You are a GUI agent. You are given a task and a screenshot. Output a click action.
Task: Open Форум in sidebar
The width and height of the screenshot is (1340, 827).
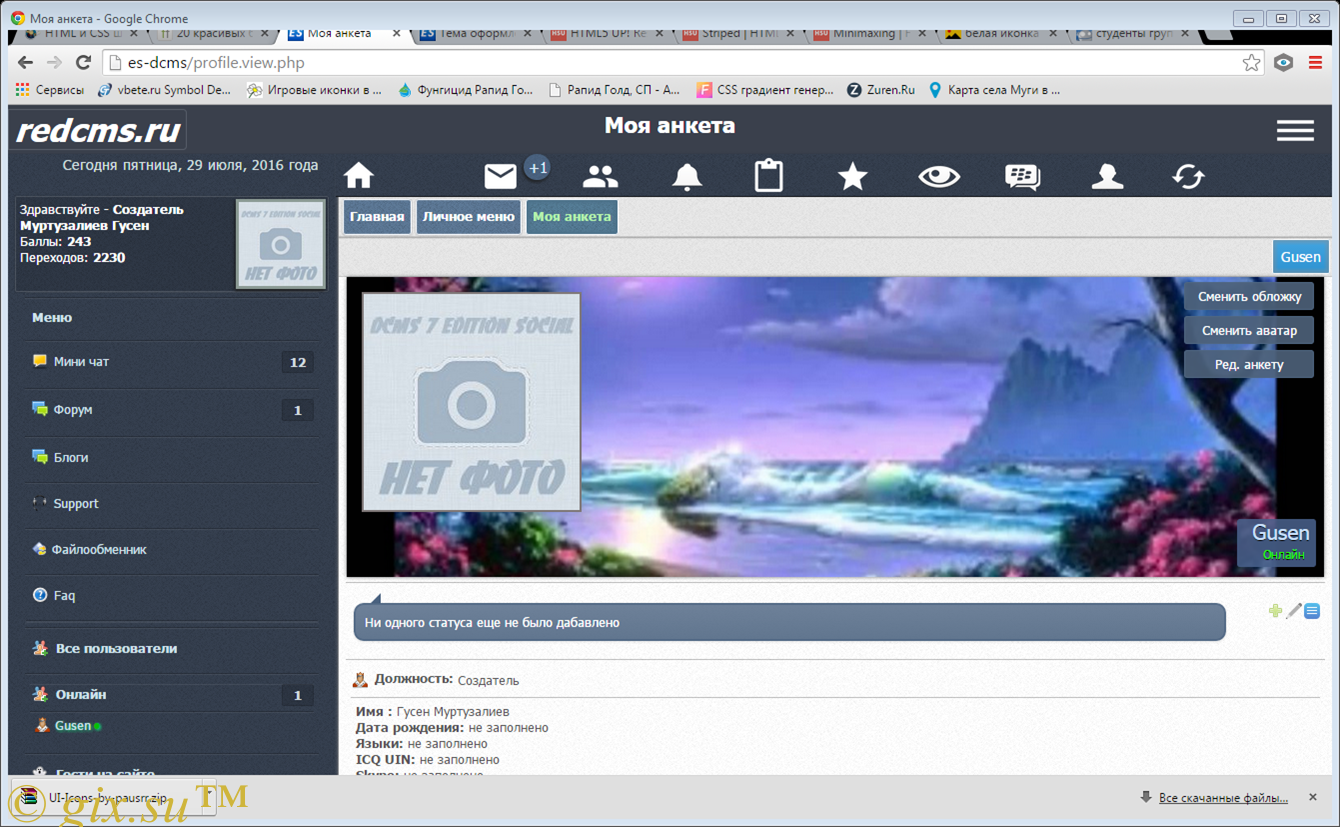coord(170,410)
